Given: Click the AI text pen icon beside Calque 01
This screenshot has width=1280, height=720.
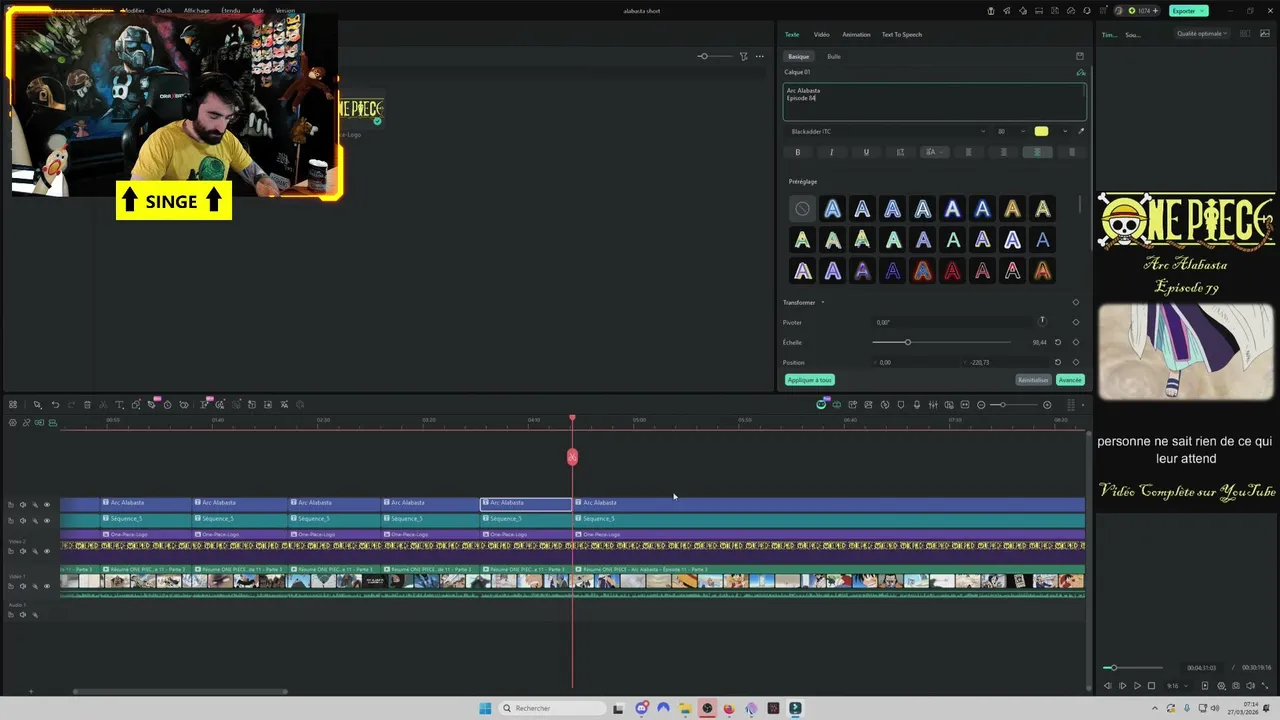Looking at the screenshot, I should (x=1081, y=72).
